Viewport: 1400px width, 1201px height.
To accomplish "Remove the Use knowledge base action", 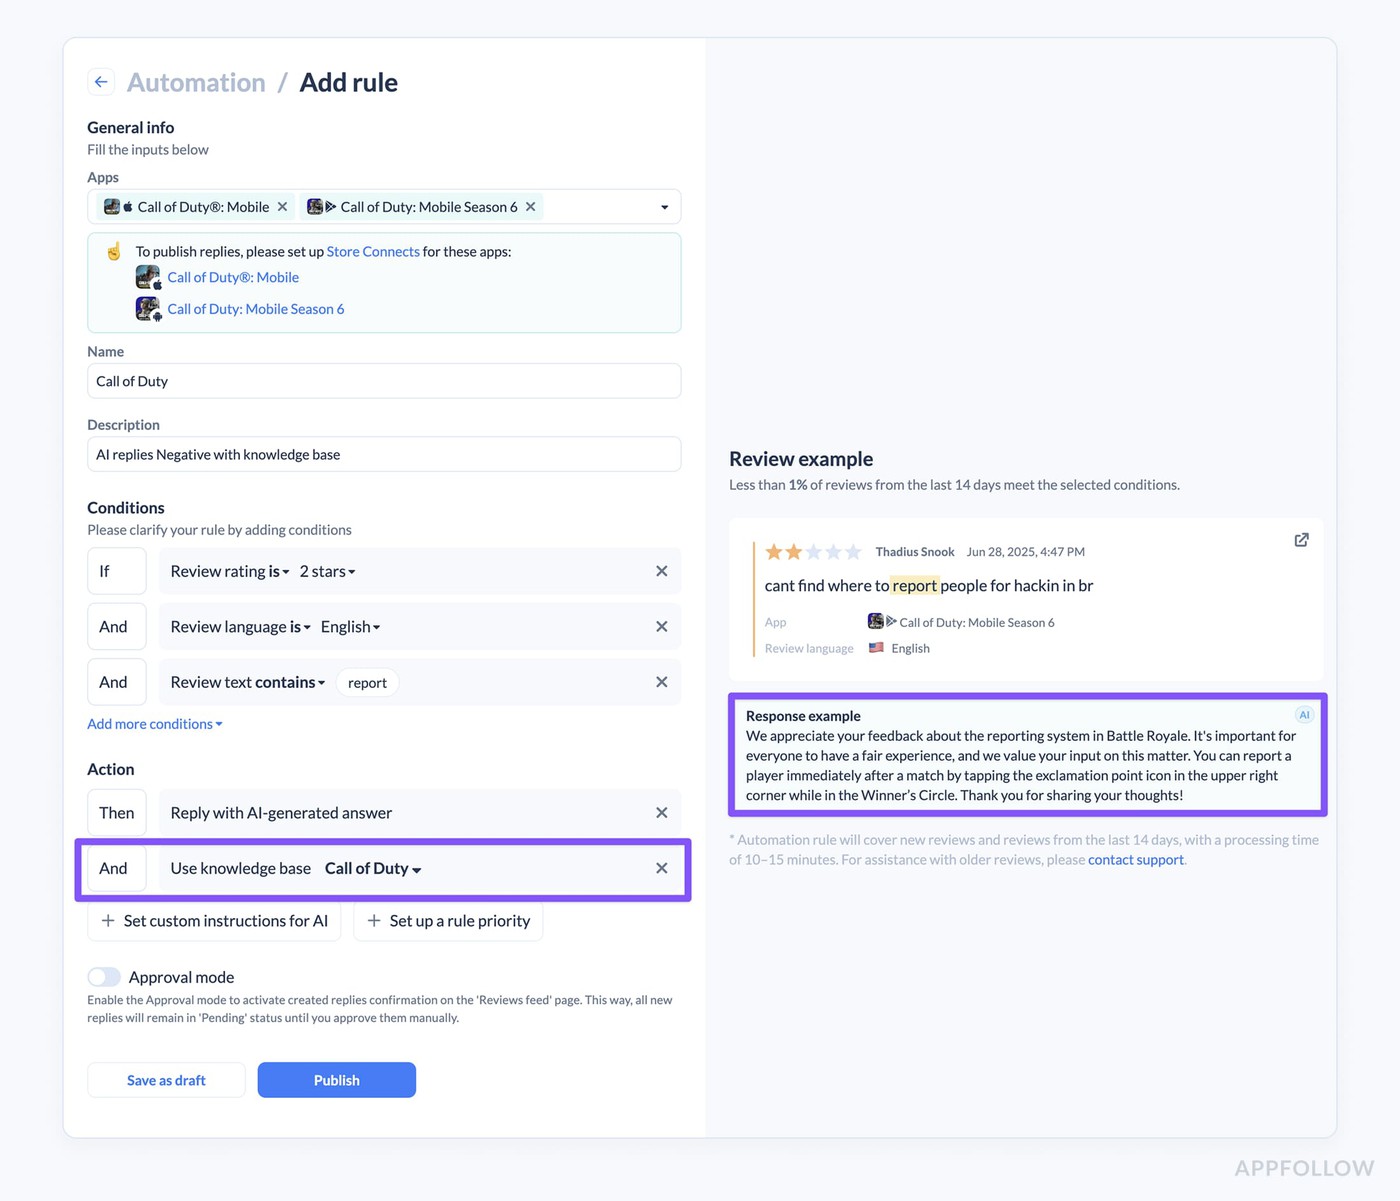I will pyautogui.click(x=661, y=868).
